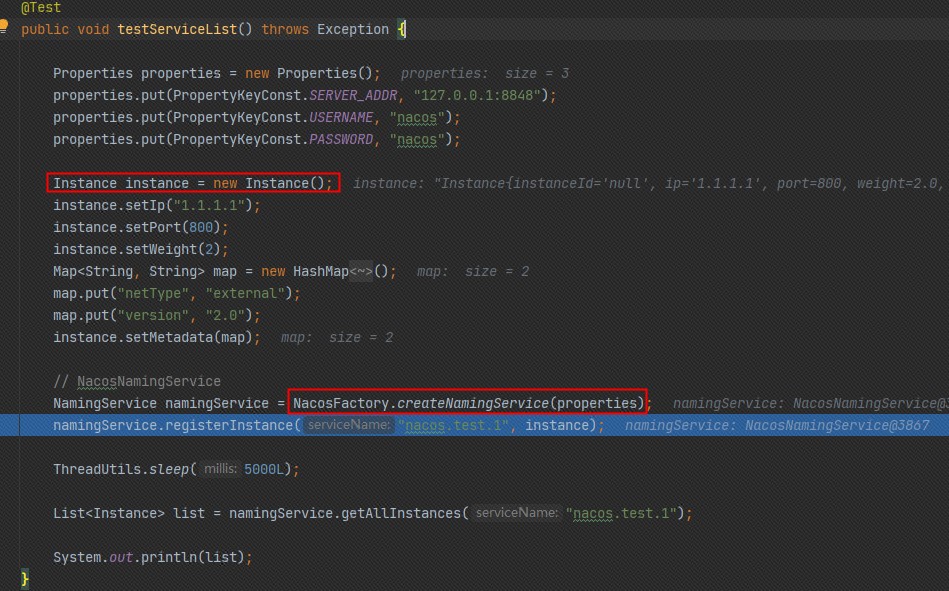Click the 5000L millis value
The height and width of the screenshot is (591, 949).
pos(264,469)
